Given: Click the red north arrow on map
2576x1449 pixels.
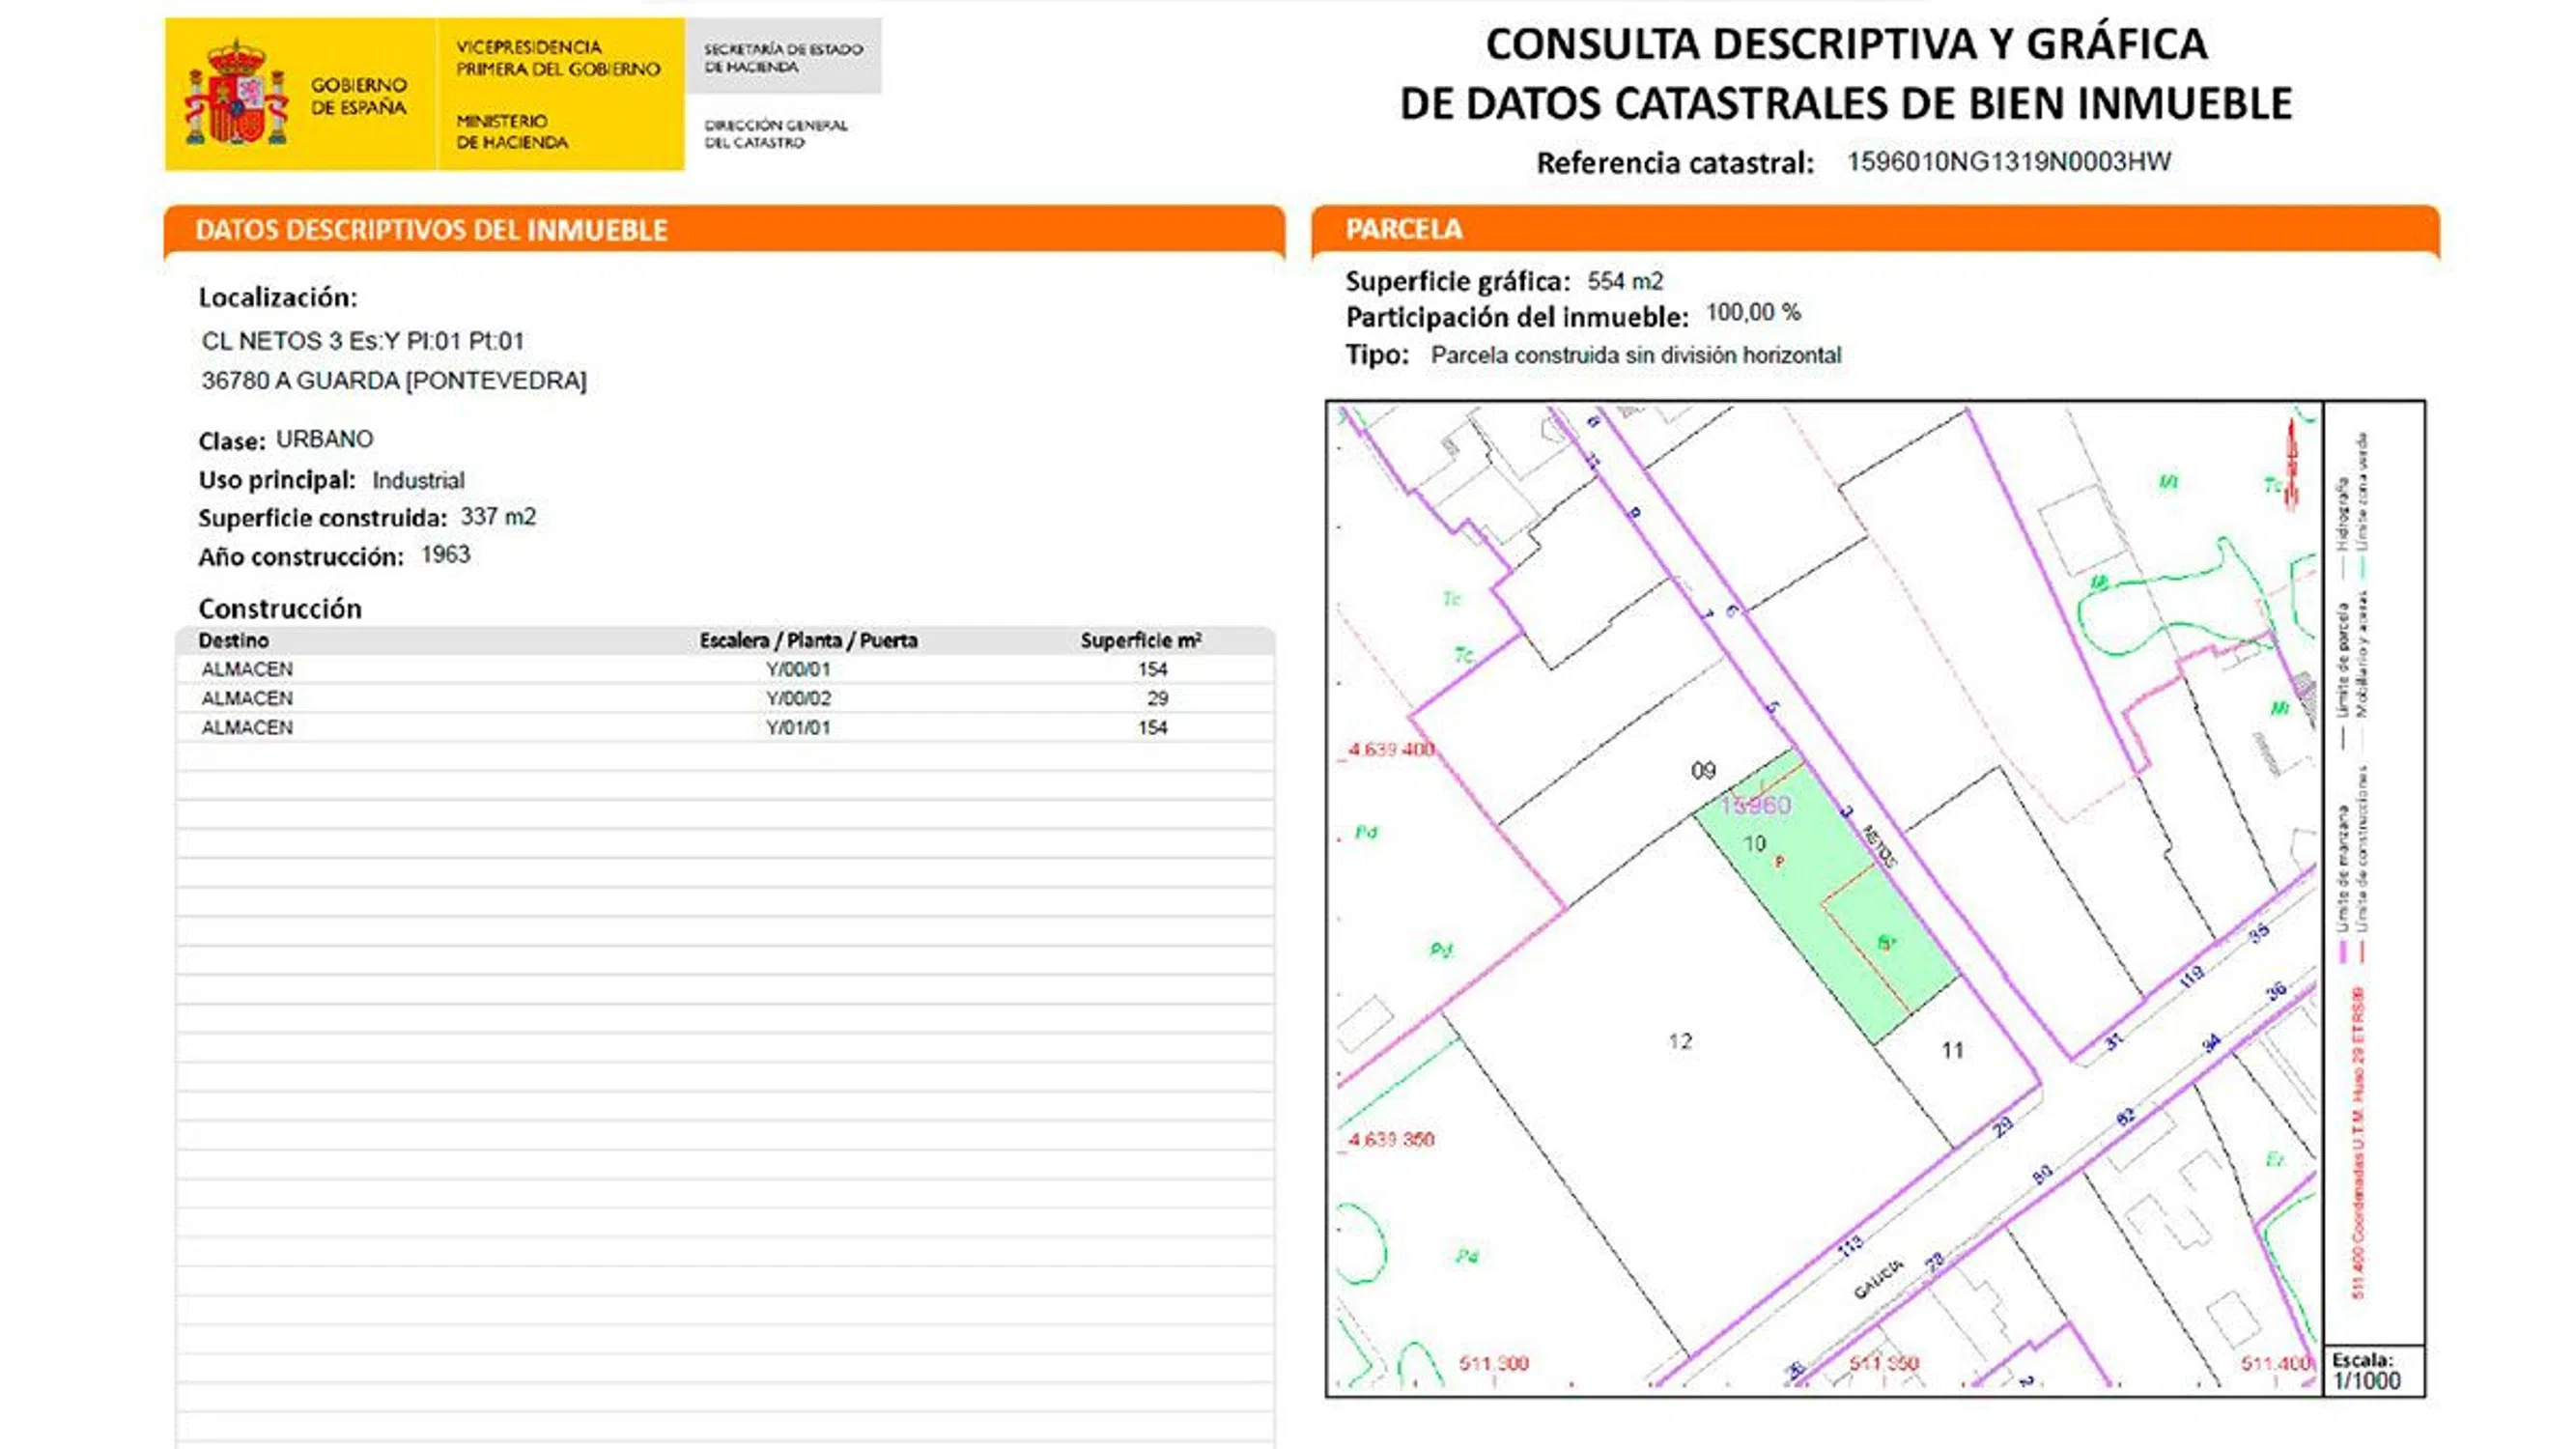Looking at the screenshot, I should click(2293, 465).
